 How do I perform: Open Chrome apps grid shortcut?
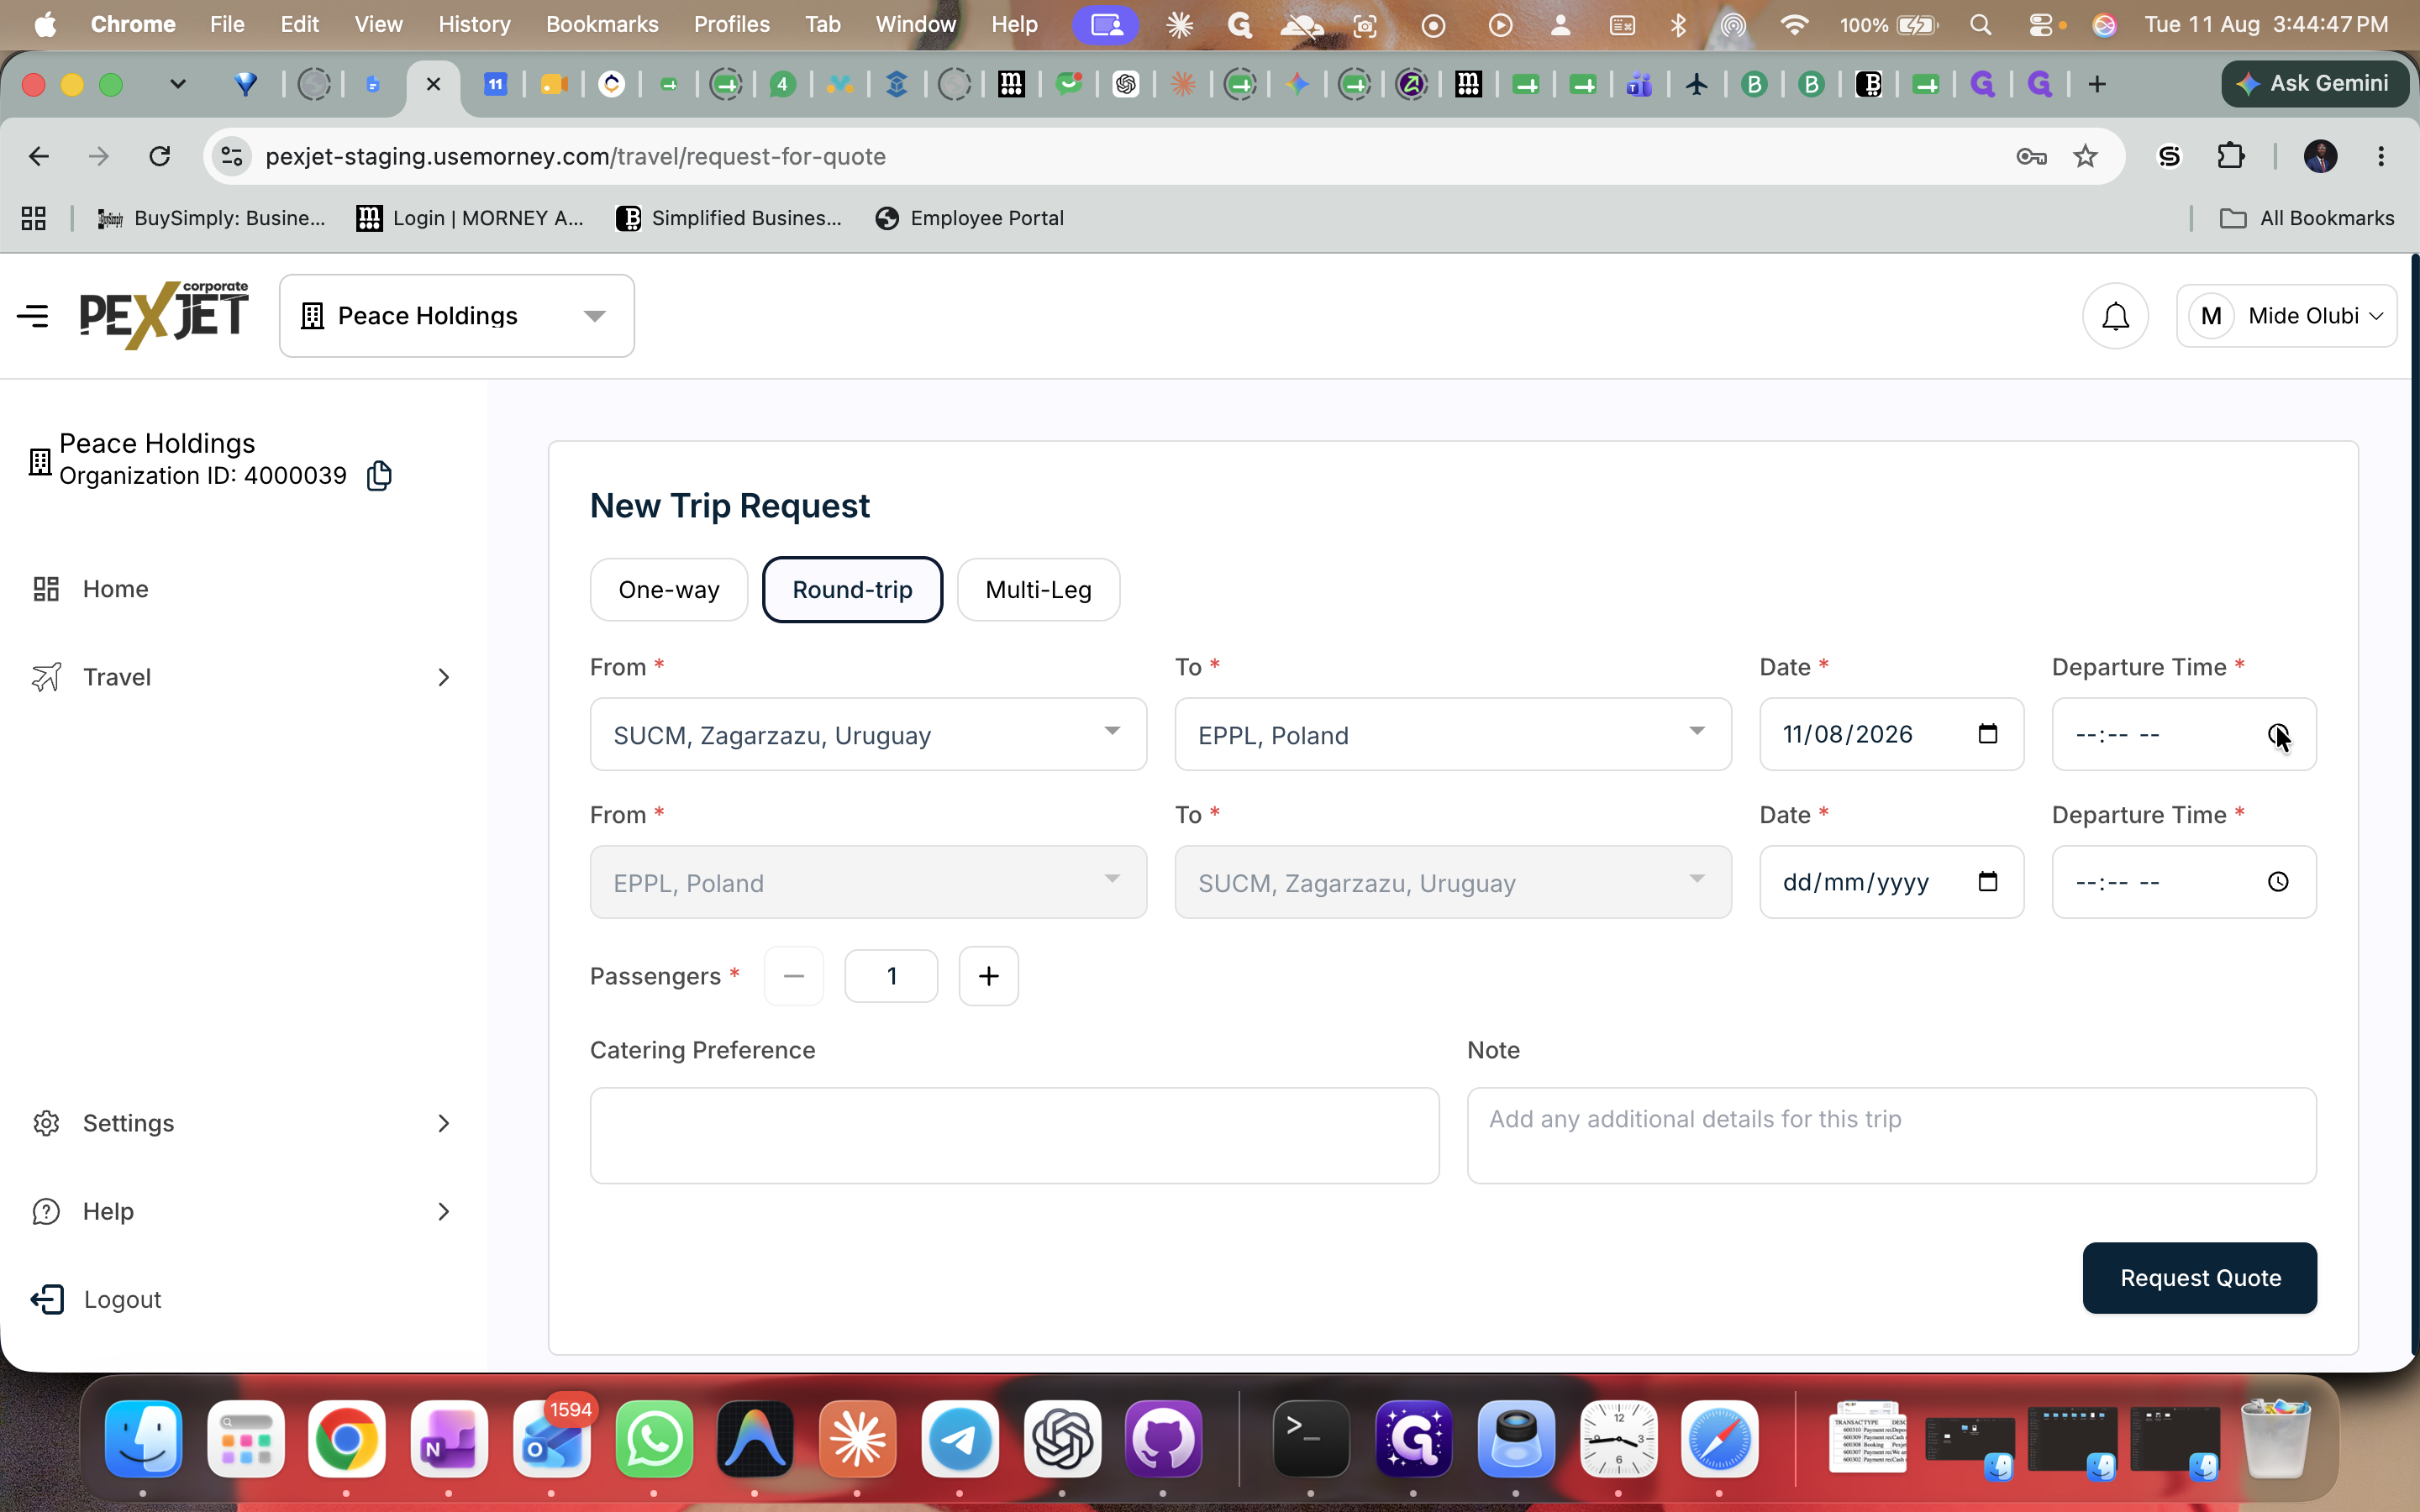pos(34,218)
